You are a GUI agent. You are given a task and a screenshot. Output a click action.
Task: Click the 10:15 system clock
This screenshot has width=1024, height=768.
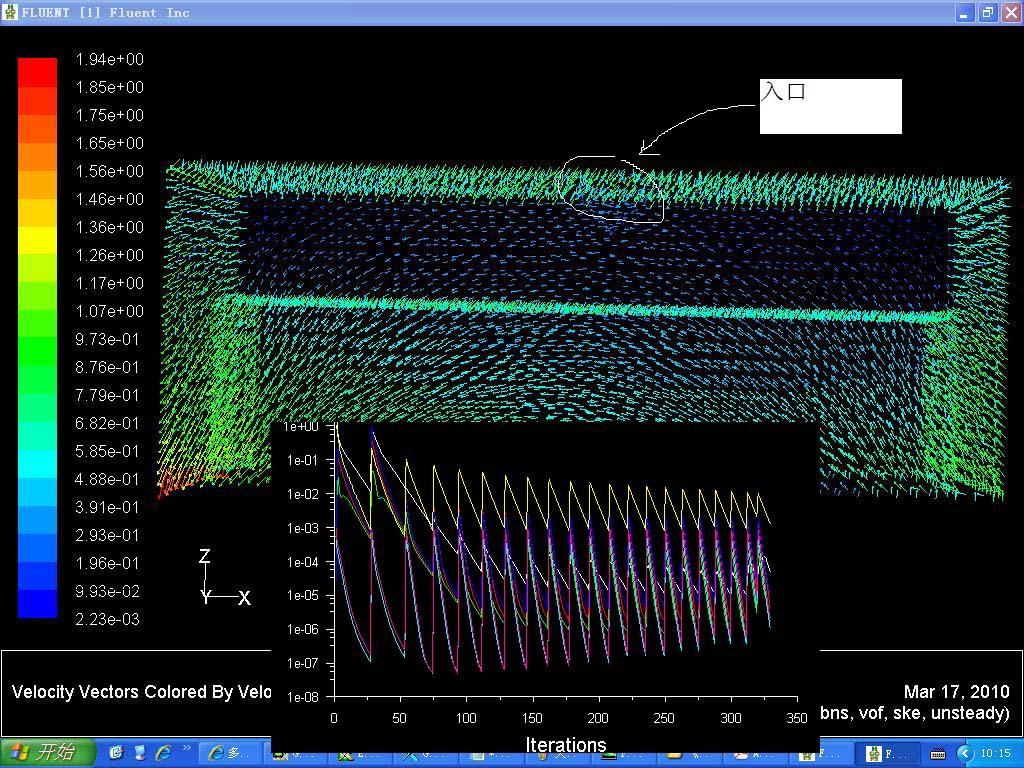(995, 753)
